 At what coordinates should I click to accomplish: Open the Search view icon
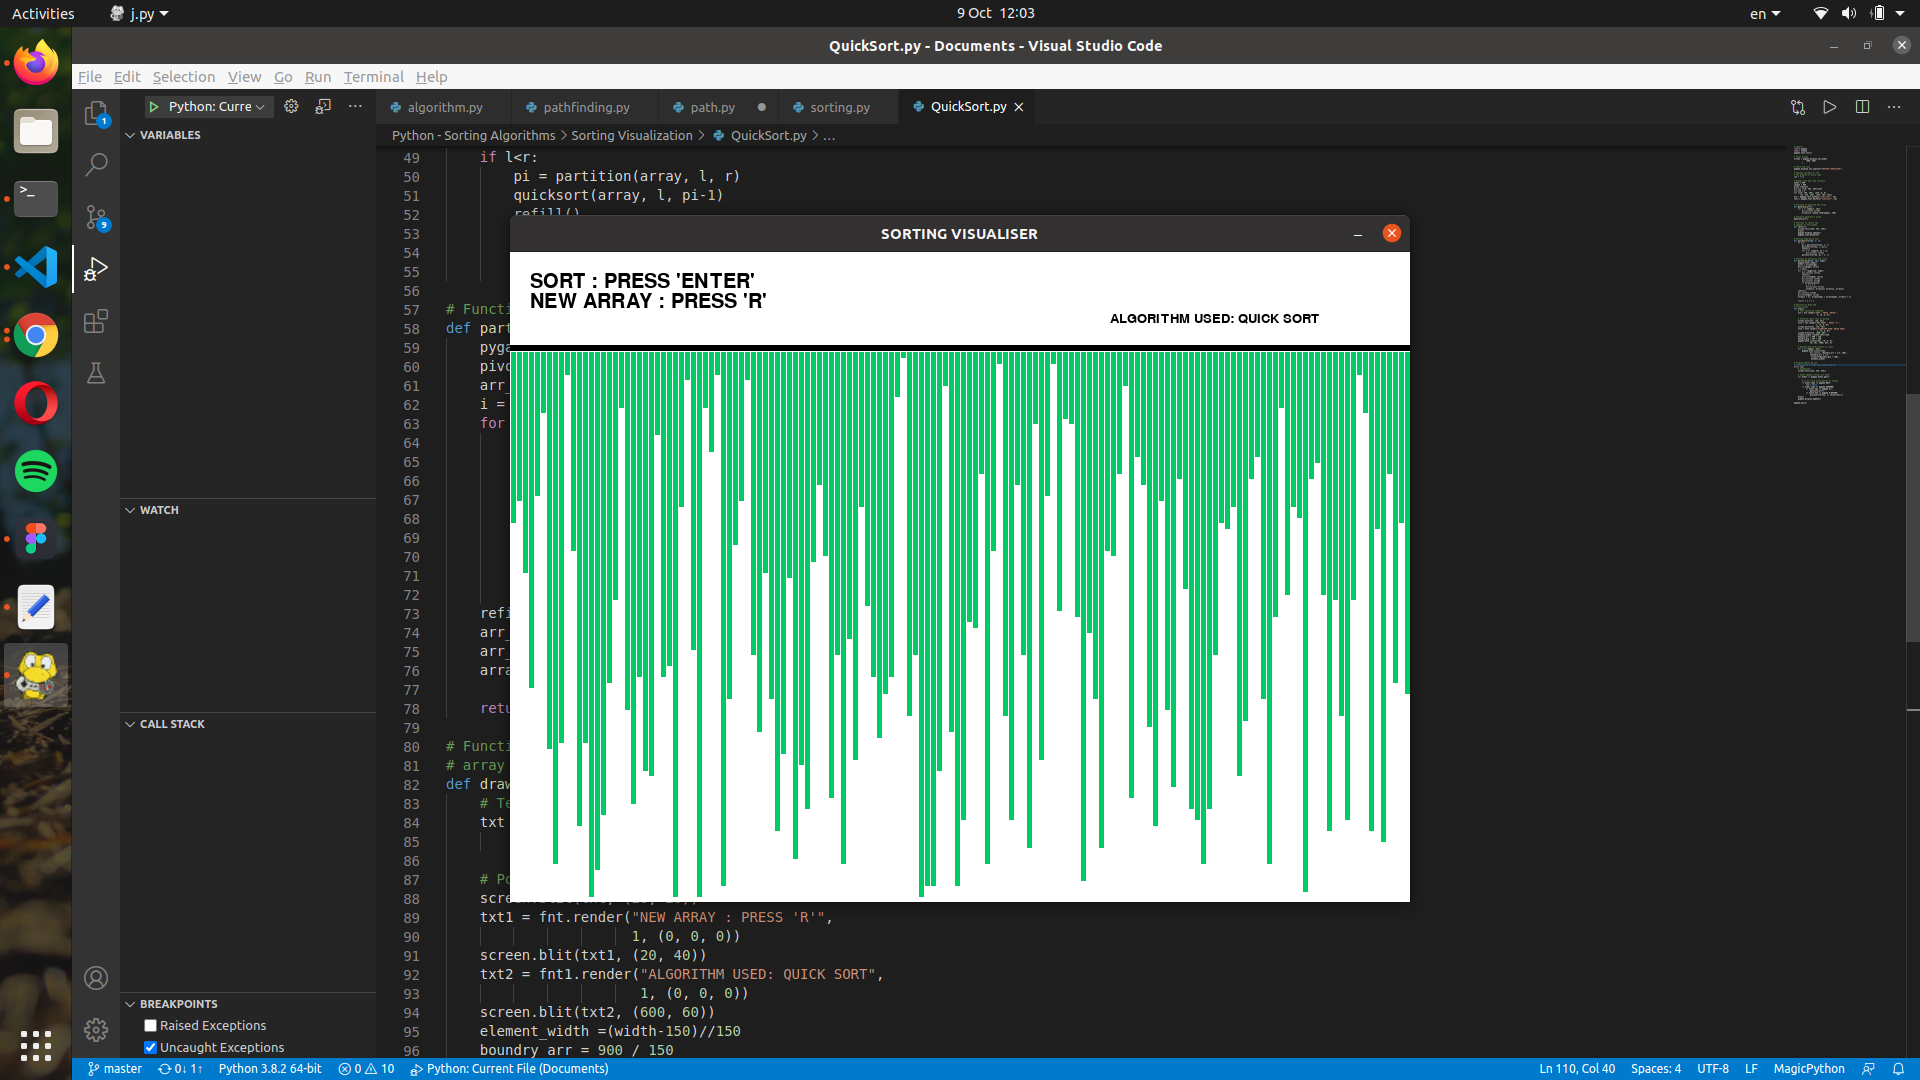96,165
